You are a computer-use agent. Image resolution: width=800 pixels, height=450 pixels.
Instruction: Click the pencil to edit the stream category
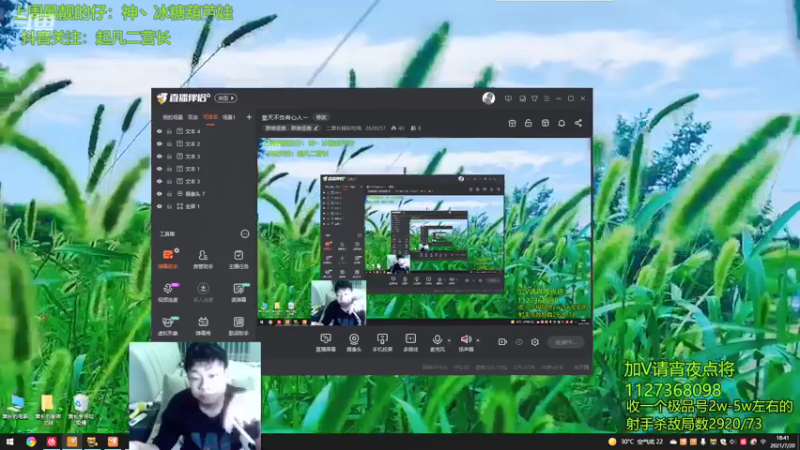tap(316, 129)
